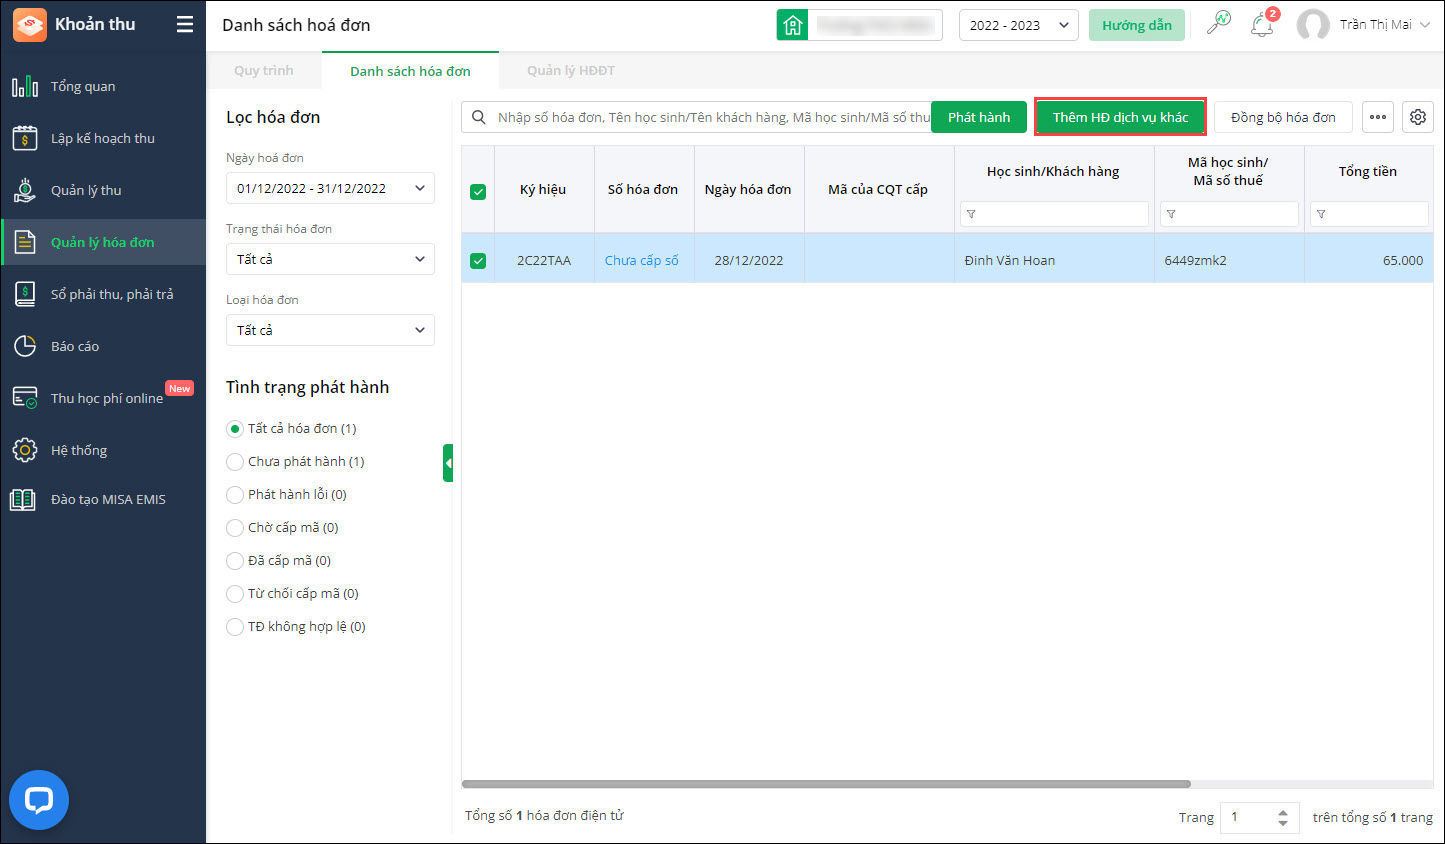This screenshot has height=844, width=1445.
Task: Click the Đồng bộ hóa đơn button
Action: click(1283, 117)
